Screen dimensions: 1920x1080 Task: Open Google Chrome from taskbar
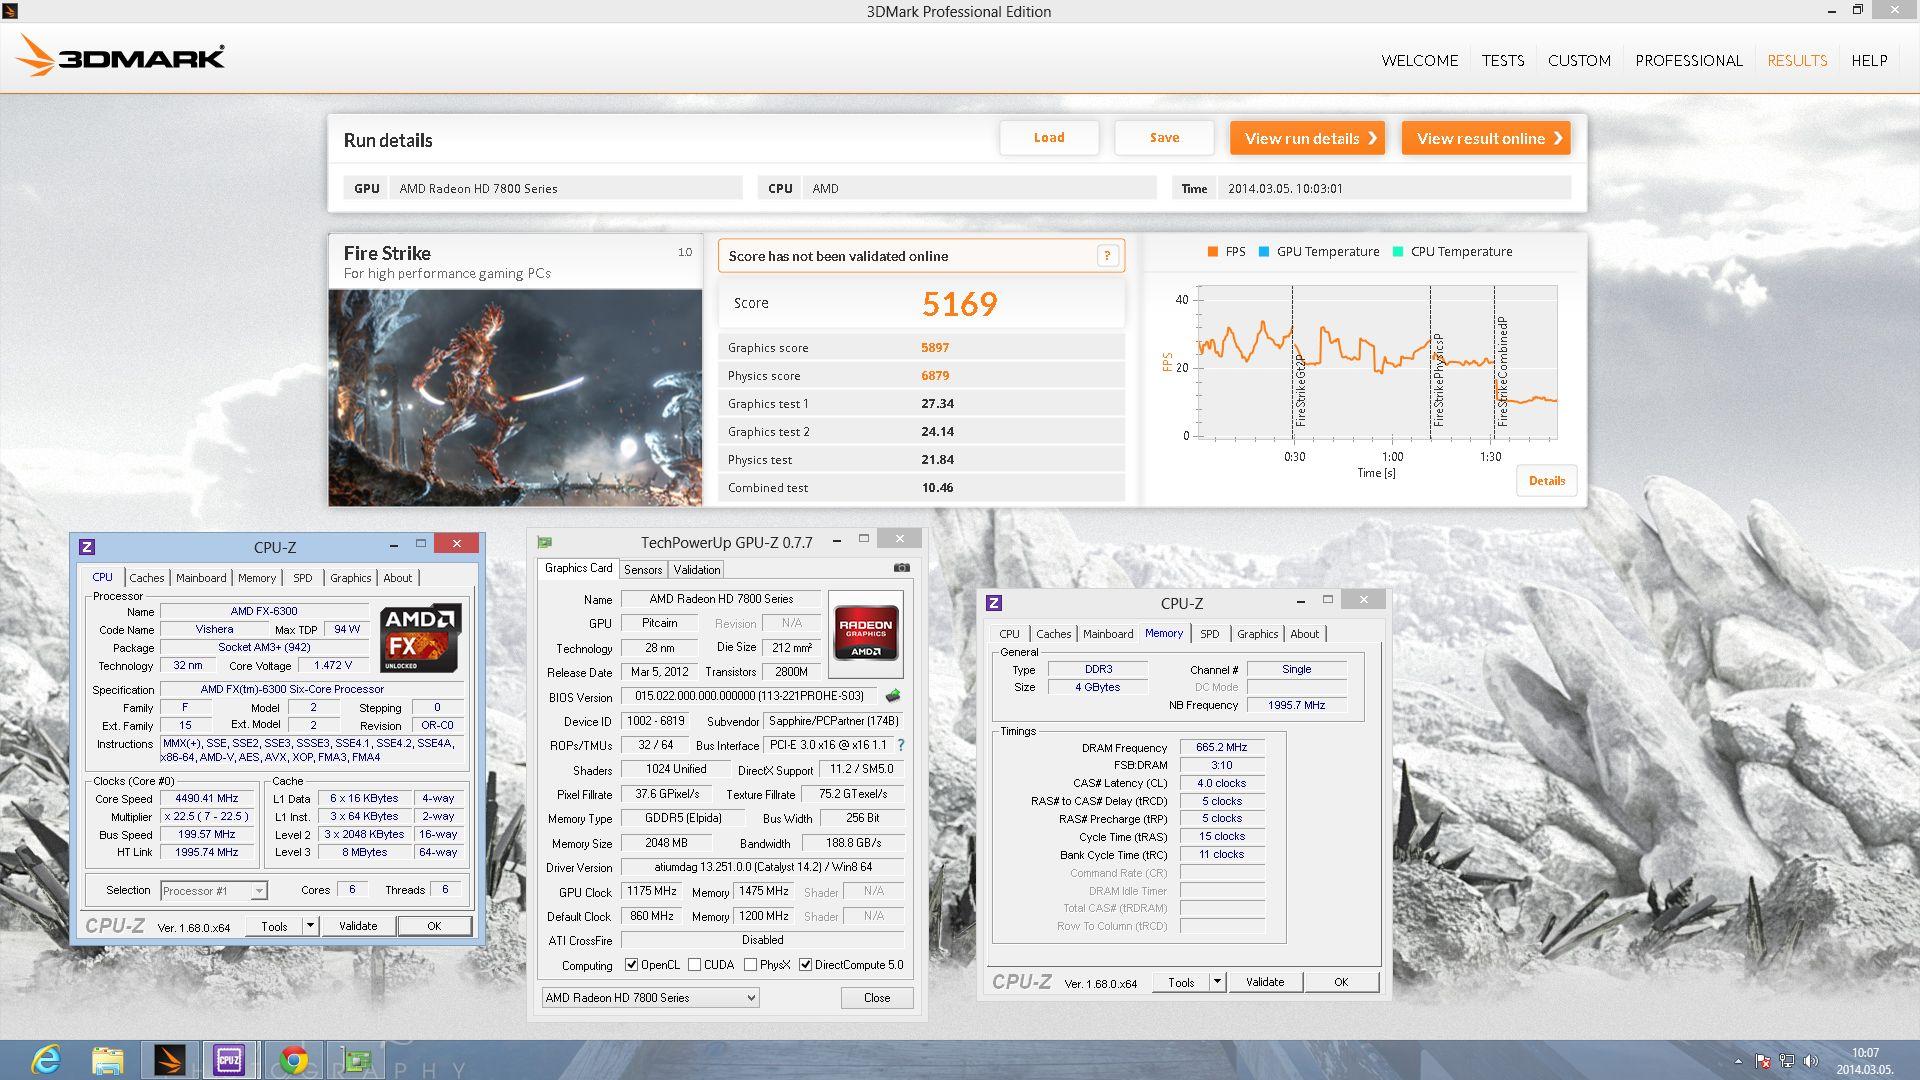coord(293,1060)
